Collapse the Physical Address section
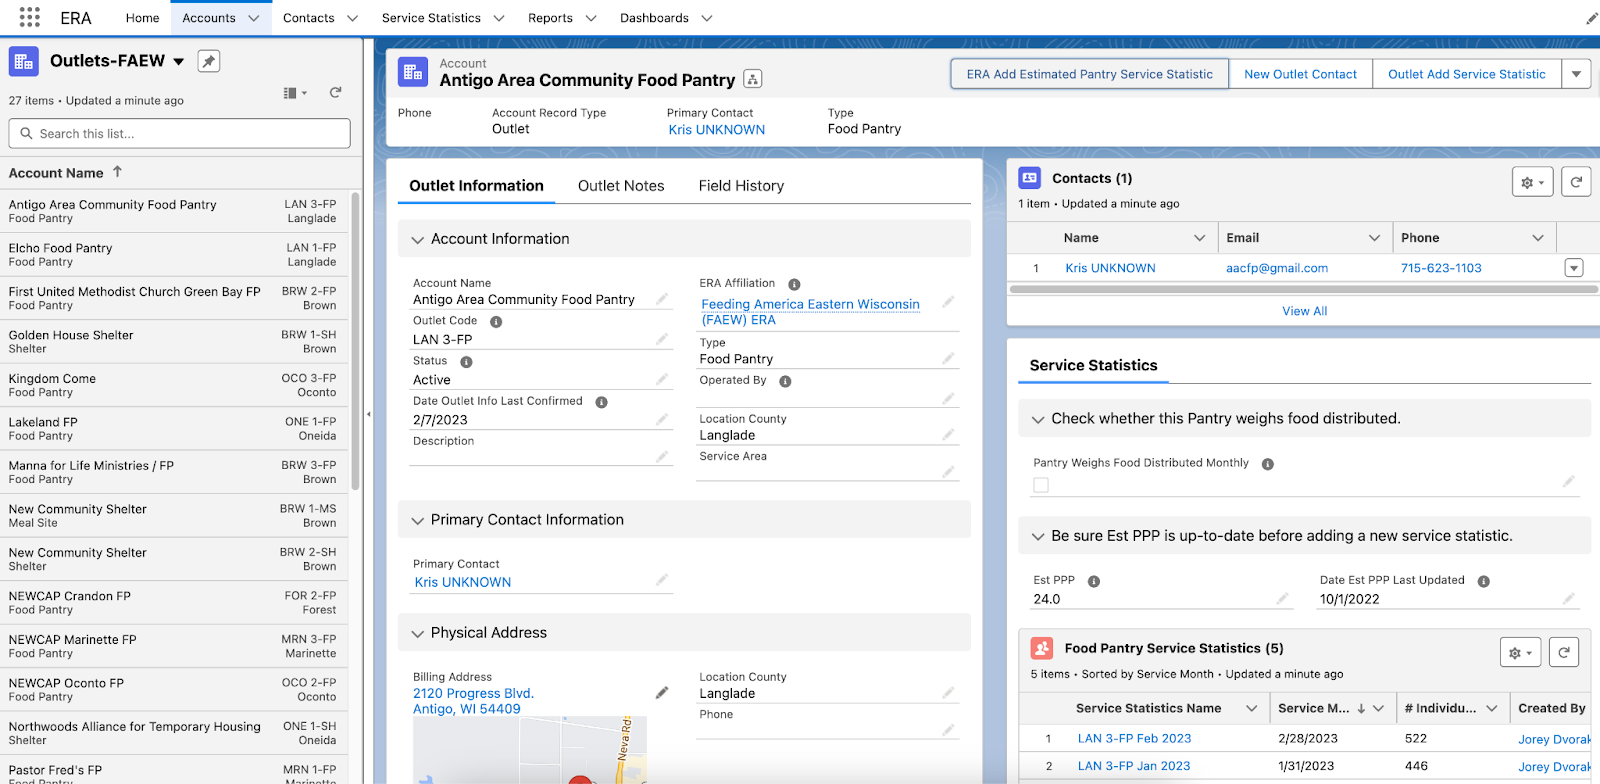The height and width of the screenshot is (784, 1600). [418, 634]
